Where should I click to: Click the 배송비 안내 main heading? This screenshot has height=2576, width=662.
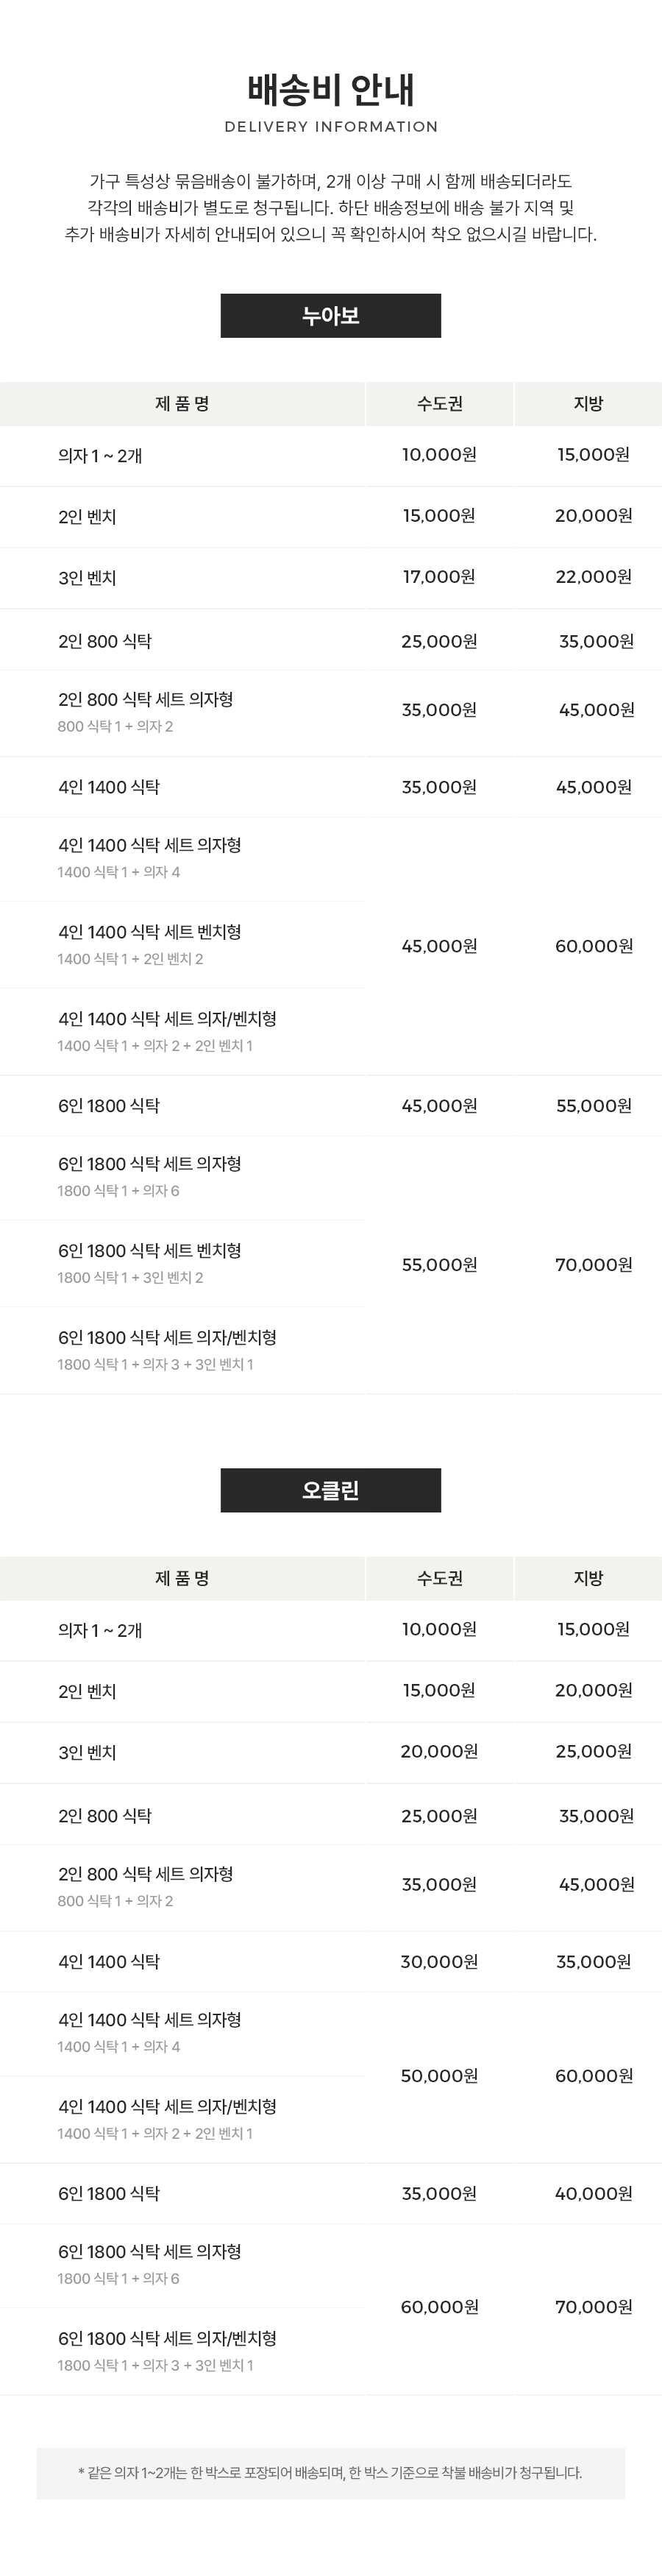click(x=330, y=90)
